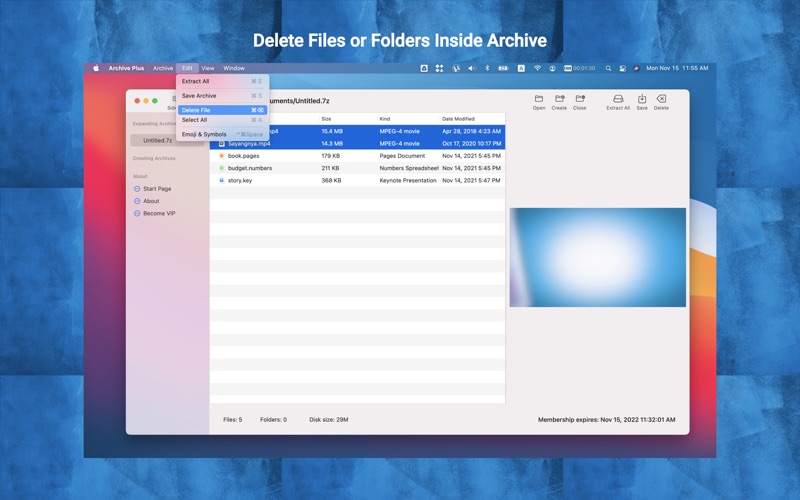The height and width of the screenshot is (500, 800).
Task: Click the Spotlight search icon in menu bar
Action: 608,68
